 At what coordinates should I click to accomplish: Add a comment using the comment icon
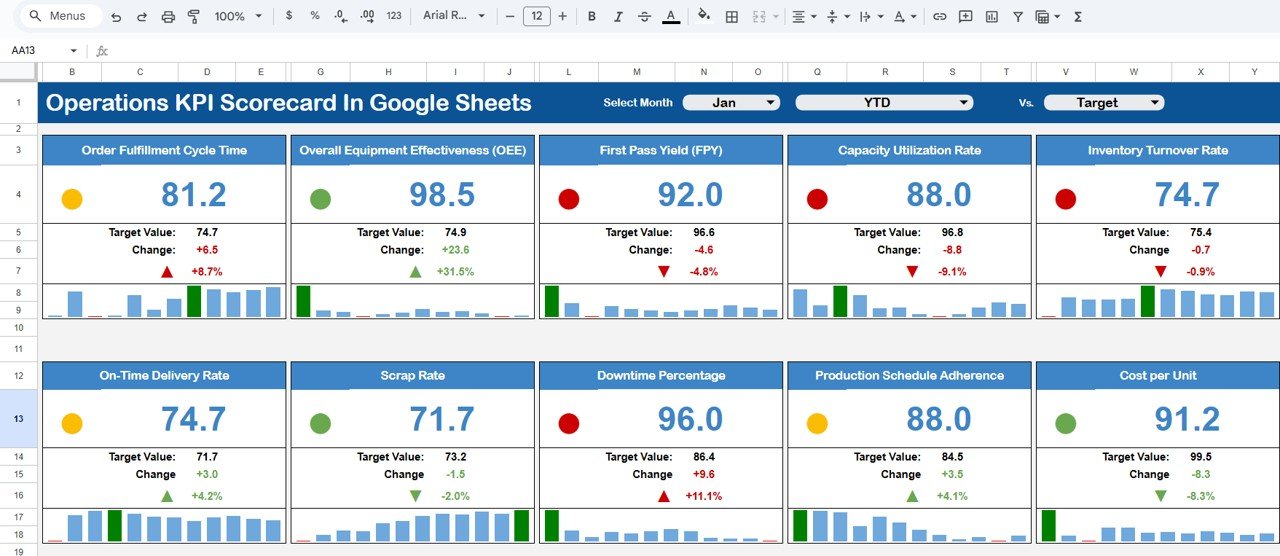point(965,17)
